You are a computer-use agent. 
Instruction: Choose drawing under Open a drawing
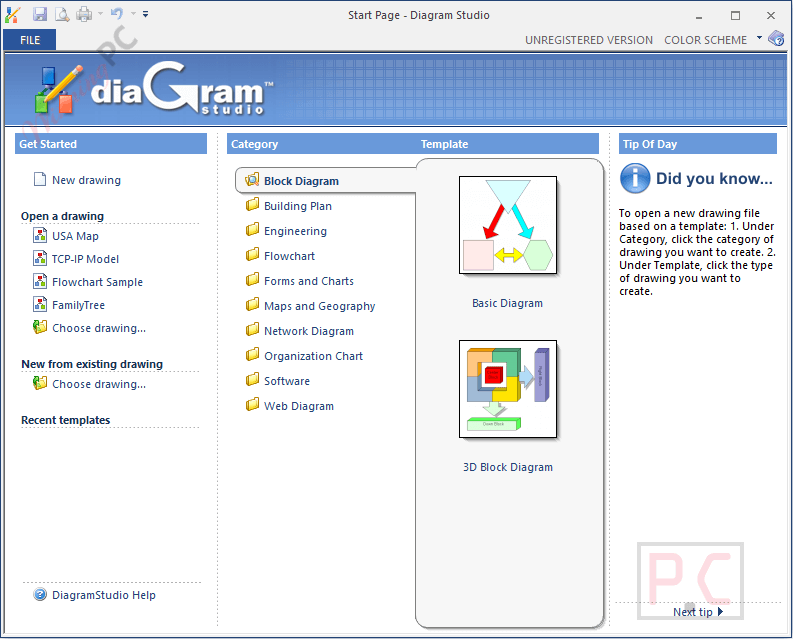coord(99,328)
